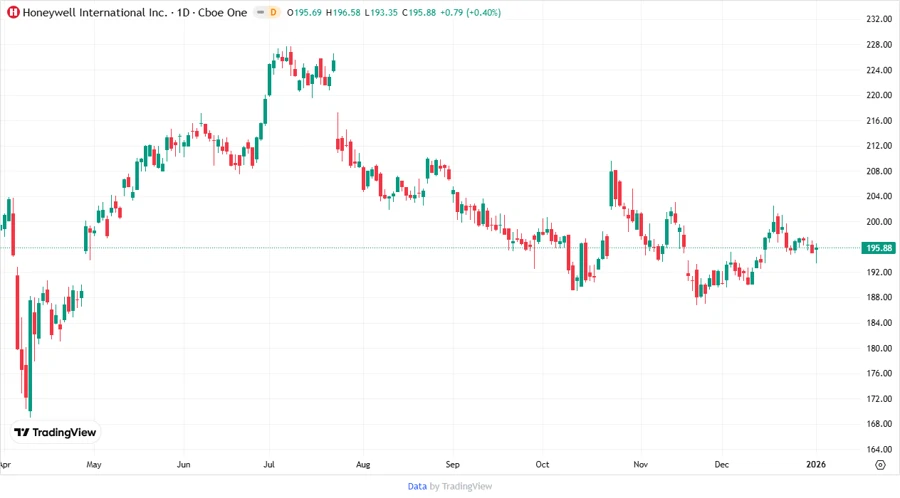Click the May label on time axis
The width and height of the screenshot is (900, 498).
point(94,465)
